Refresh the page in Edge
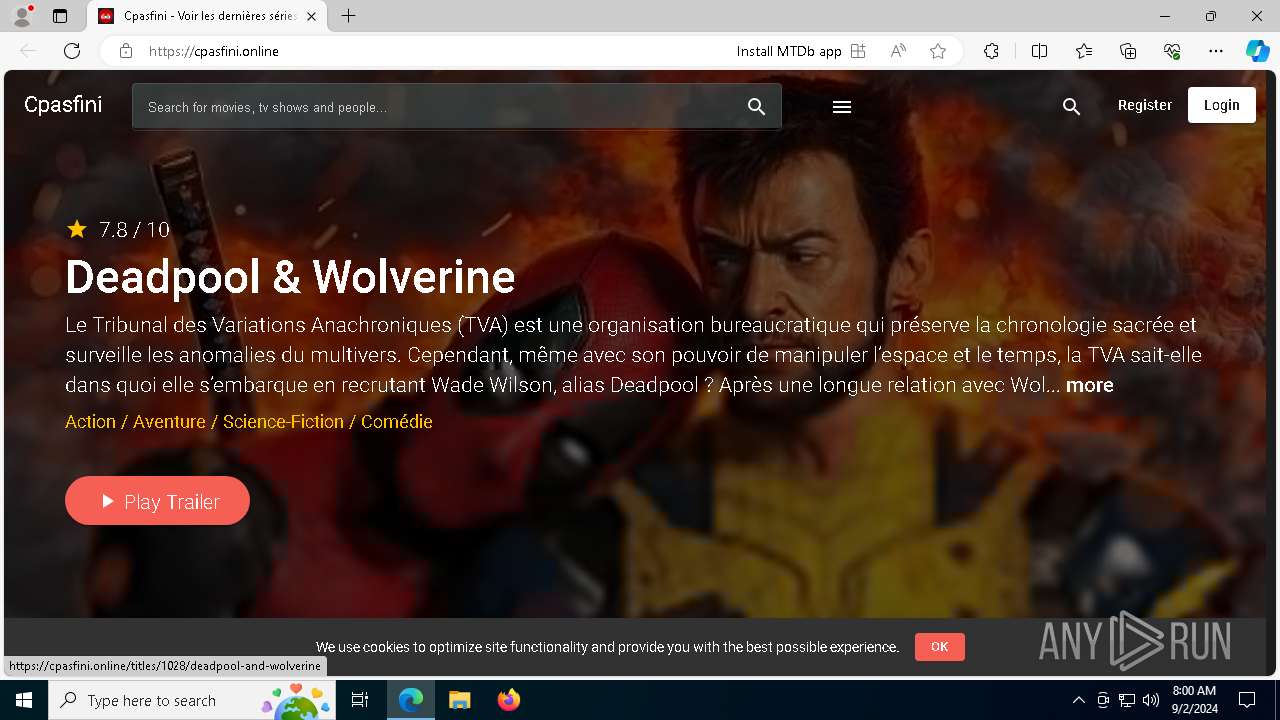The width and height of the screenshot is (1280, 720). tap(72, 51)
